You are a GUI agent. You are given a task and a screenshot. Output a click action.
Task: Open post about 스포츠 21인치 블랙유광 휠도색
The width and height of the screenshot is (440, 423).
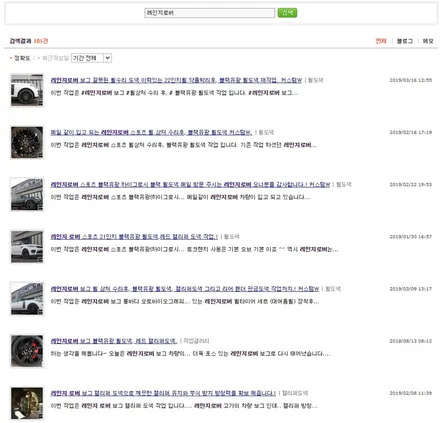click(134, 237)
